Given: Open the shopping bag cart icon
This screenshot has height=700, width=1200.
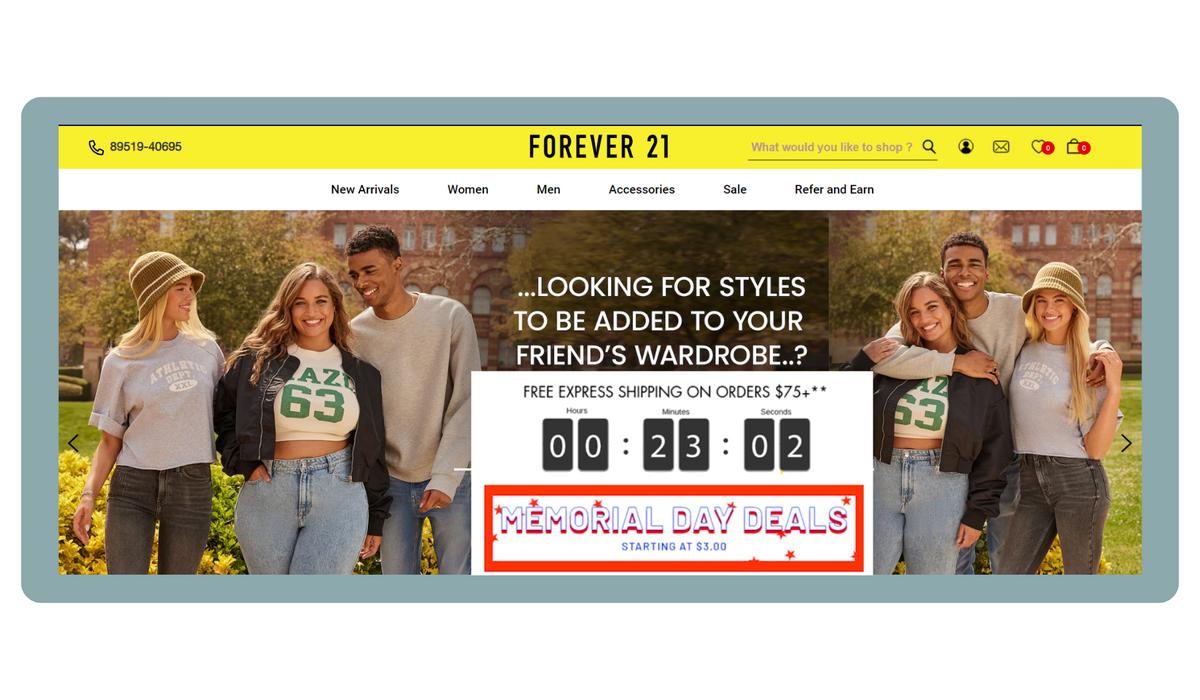Looking at the screenshot, I should (1077, 147).
